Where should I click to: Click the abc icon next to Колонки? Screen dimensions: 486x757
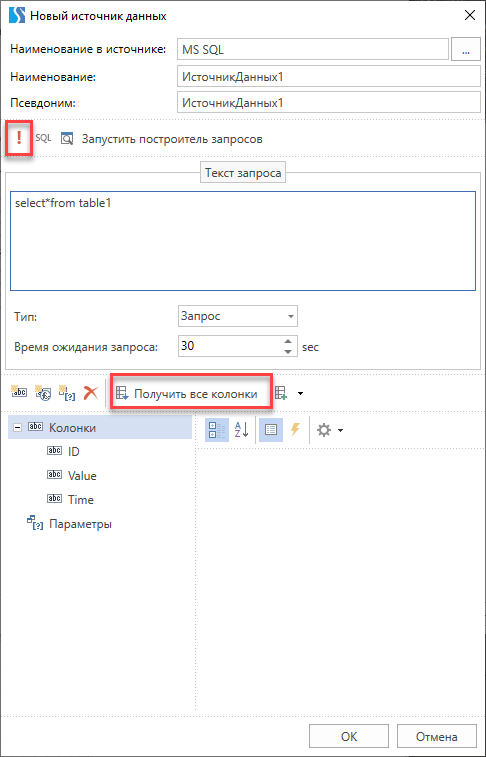36,427
